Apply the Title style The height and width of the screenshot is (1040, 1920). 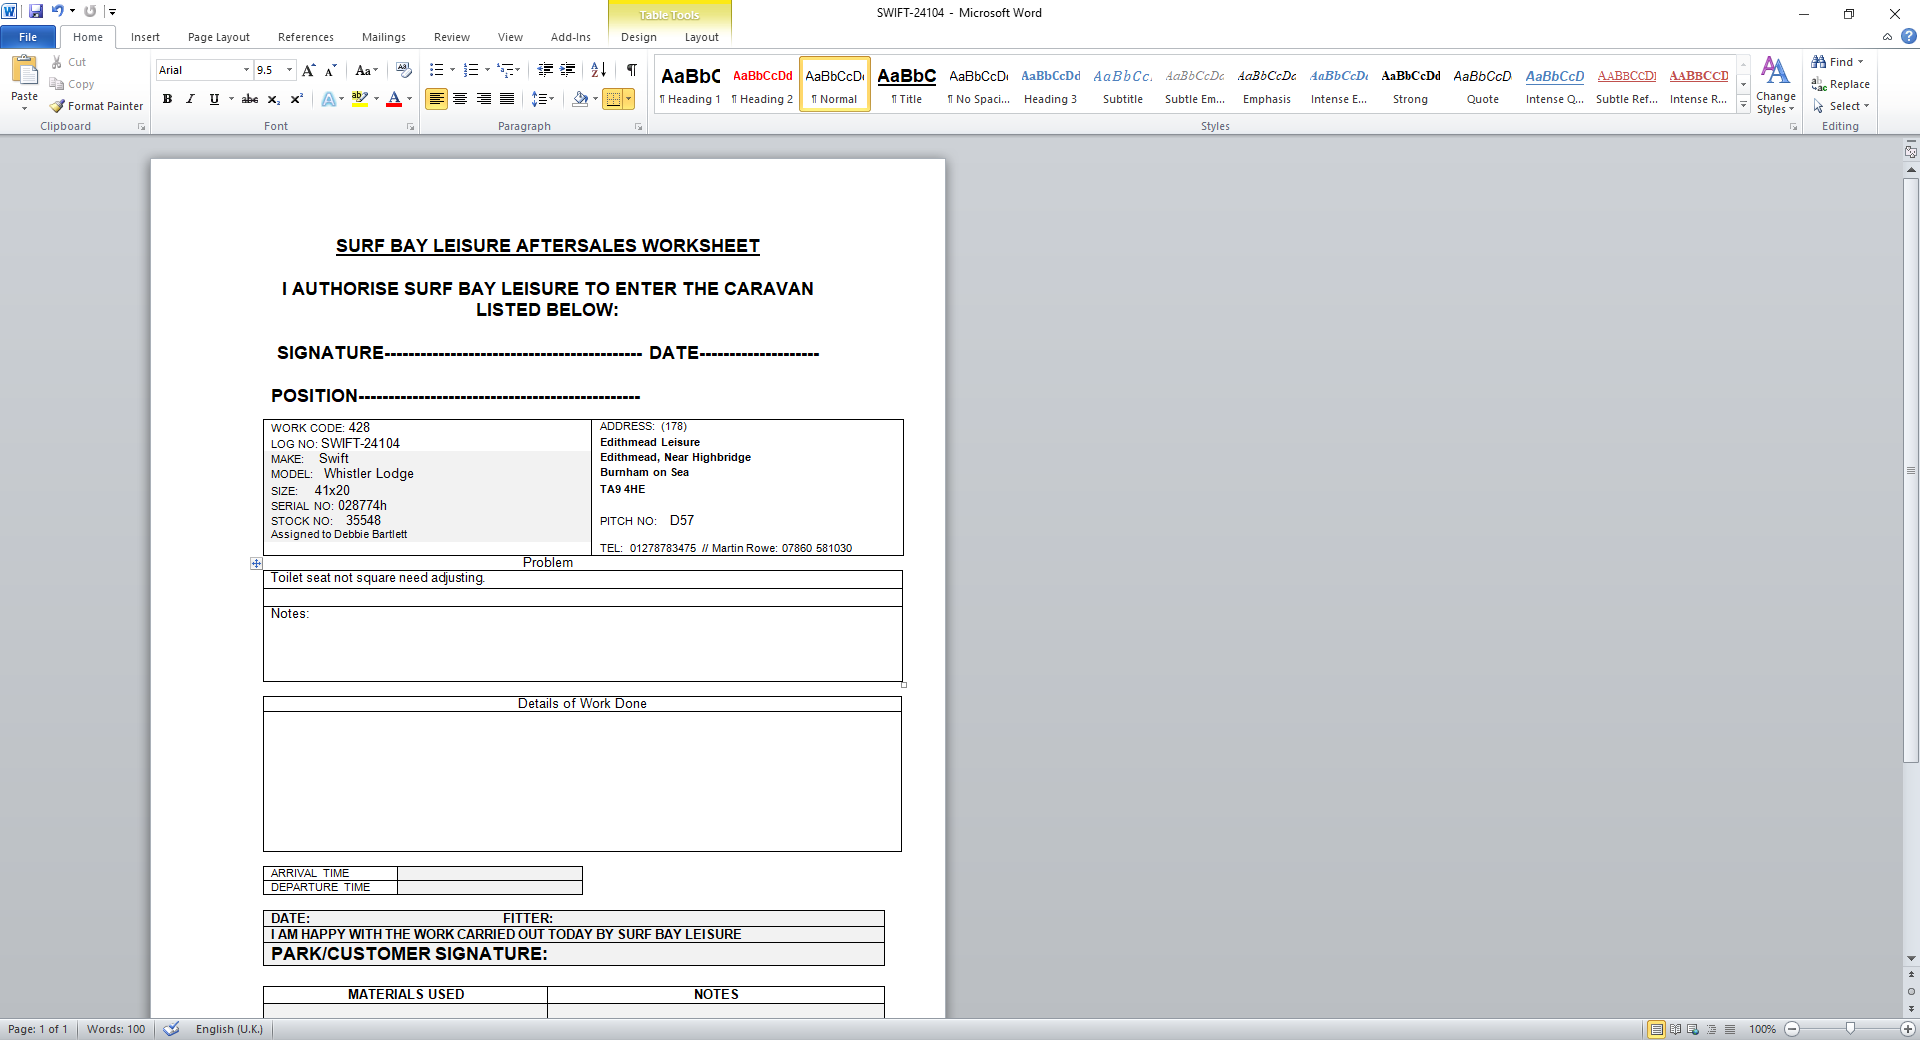(907, 85)
